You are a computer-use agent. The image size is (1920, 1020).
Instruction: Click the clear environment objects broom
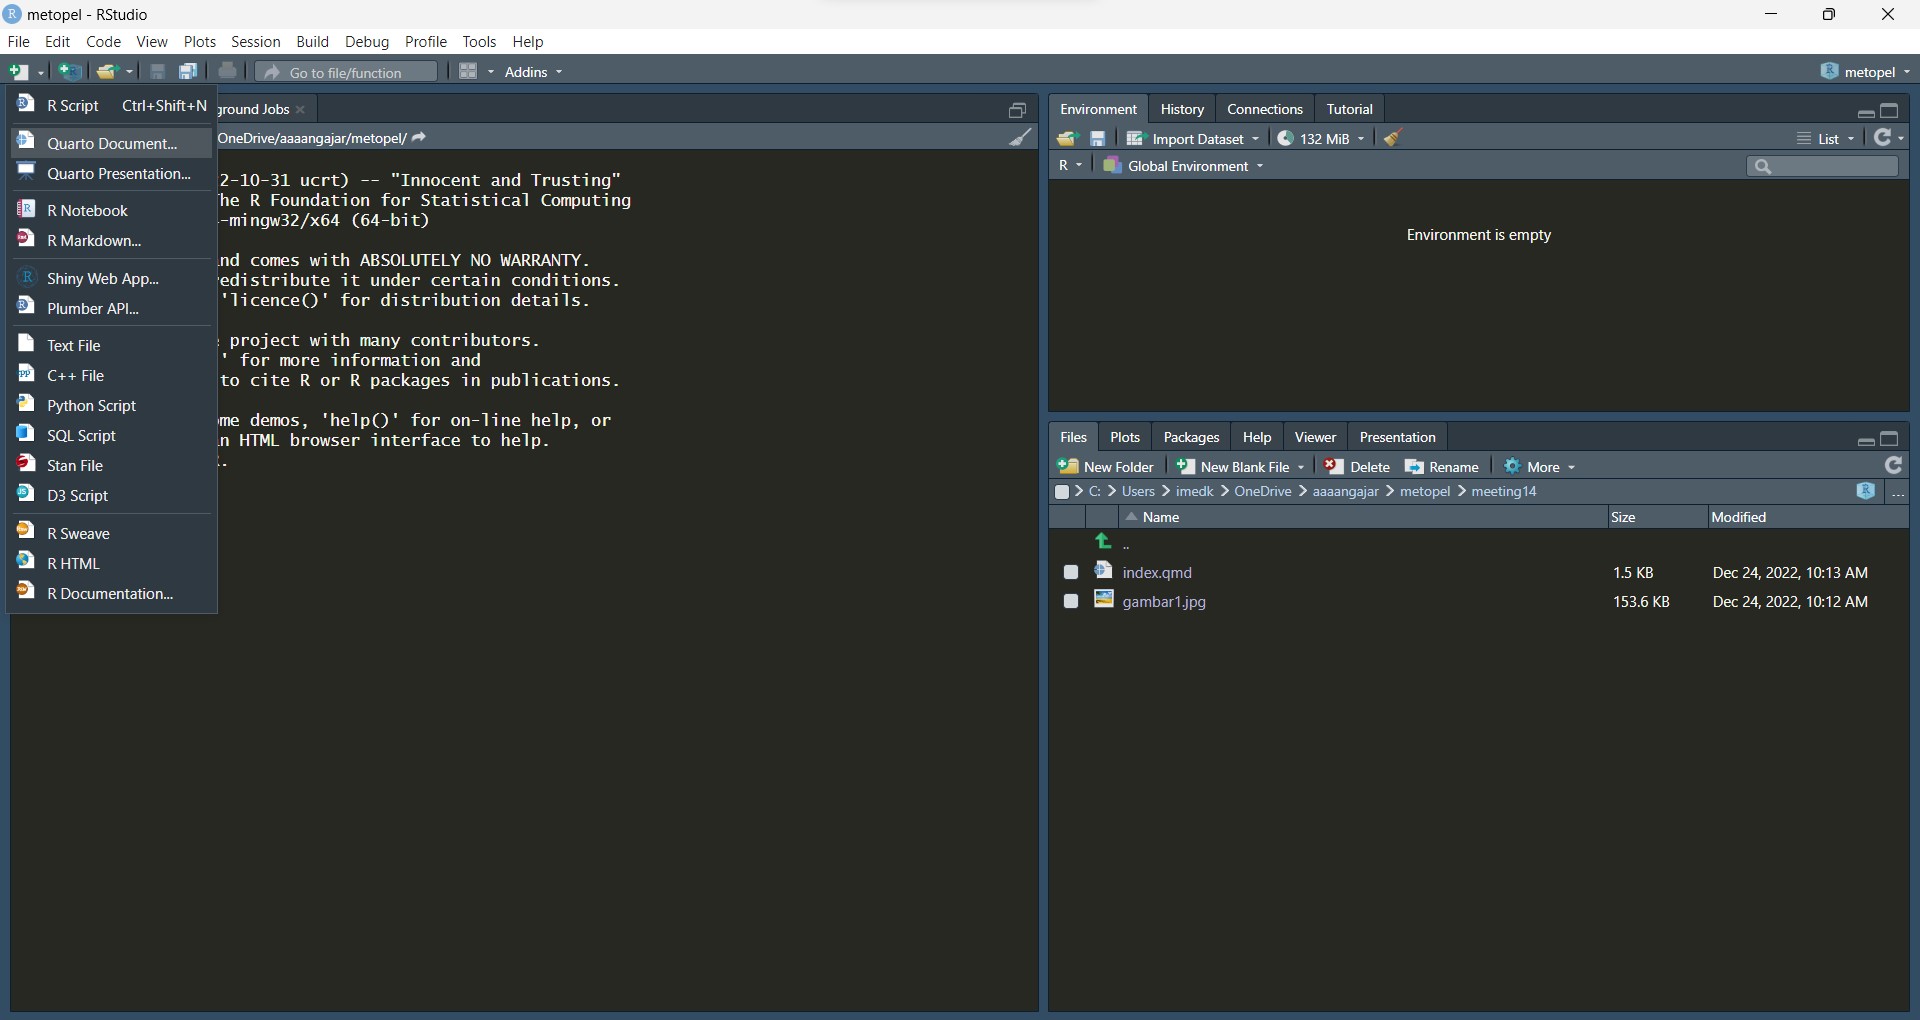[1393, 139]
